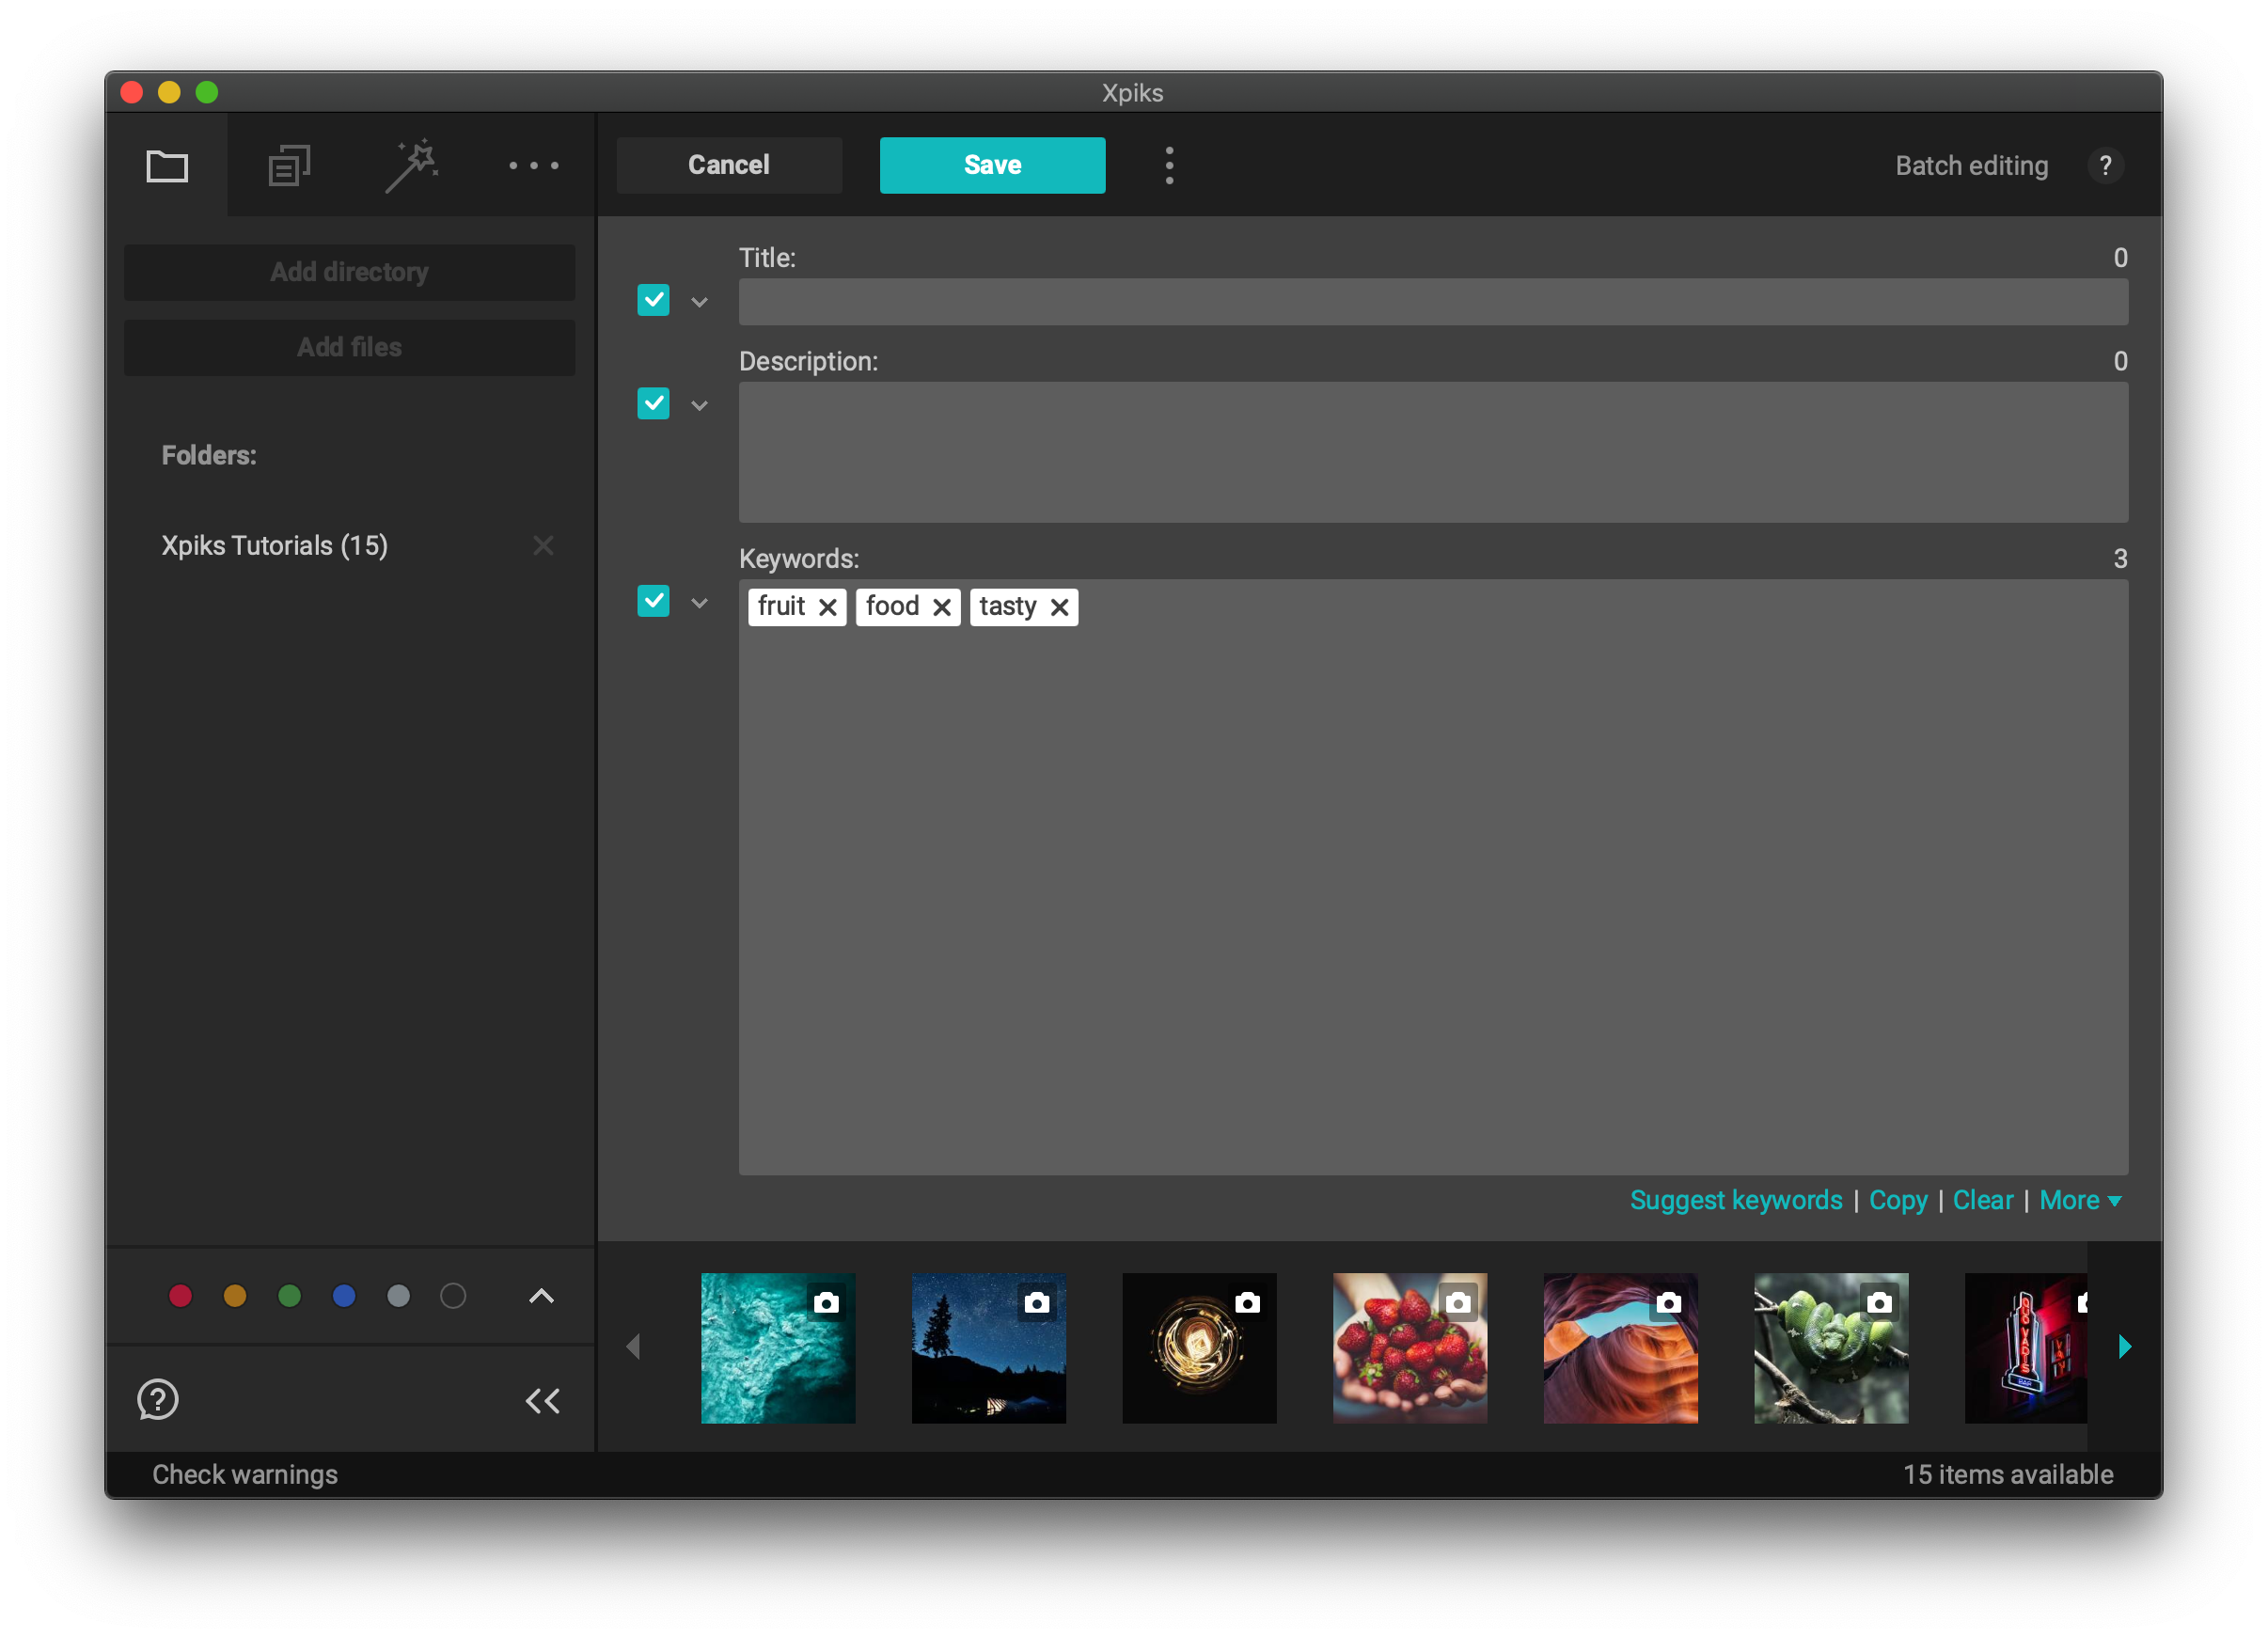The image size is (2268, 1638).
Task: Uncheck the Title field checkbox
Action: pyautogui.click(x=653, y=299)
